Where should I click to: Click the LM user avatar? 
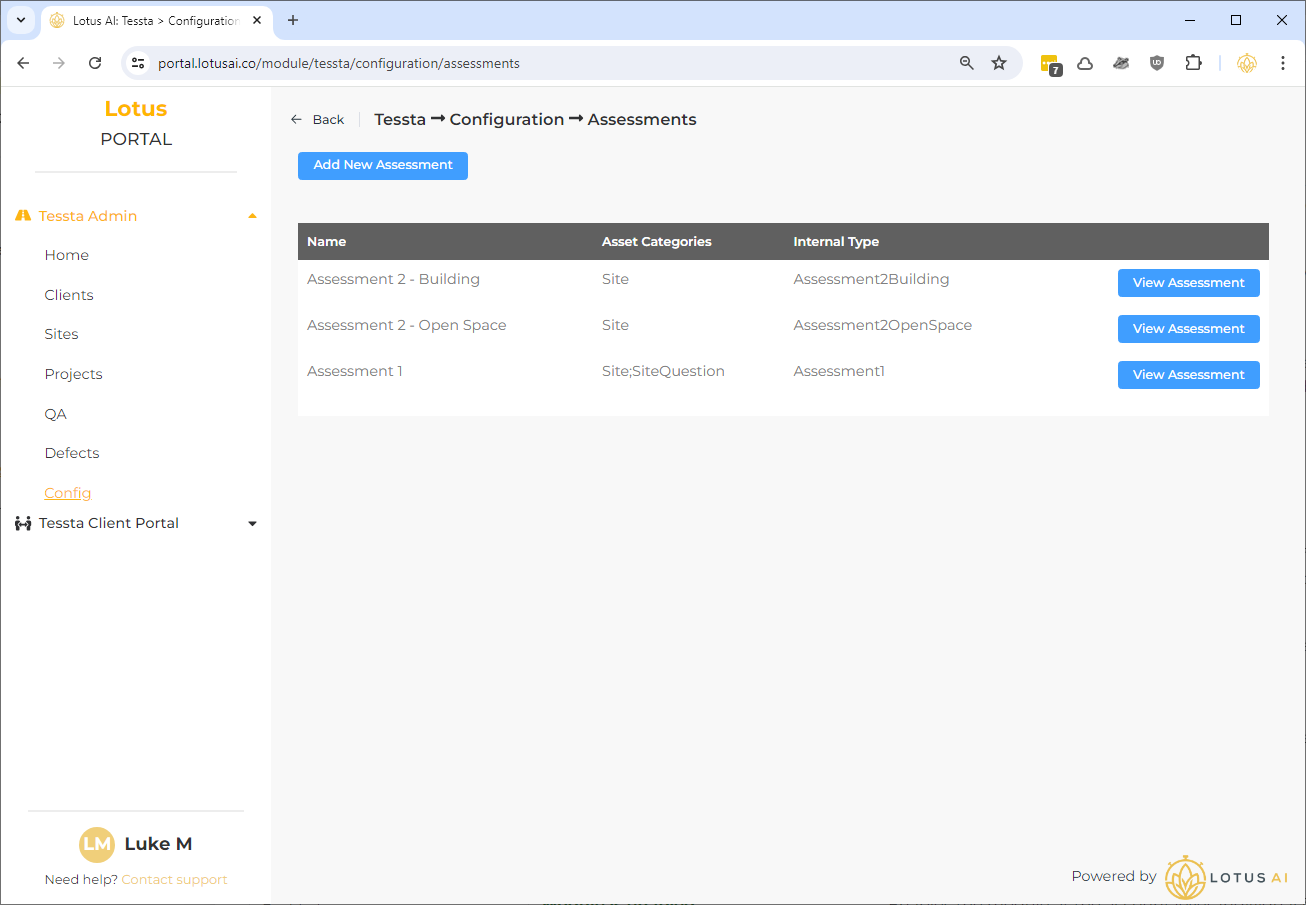pos(97,844)
